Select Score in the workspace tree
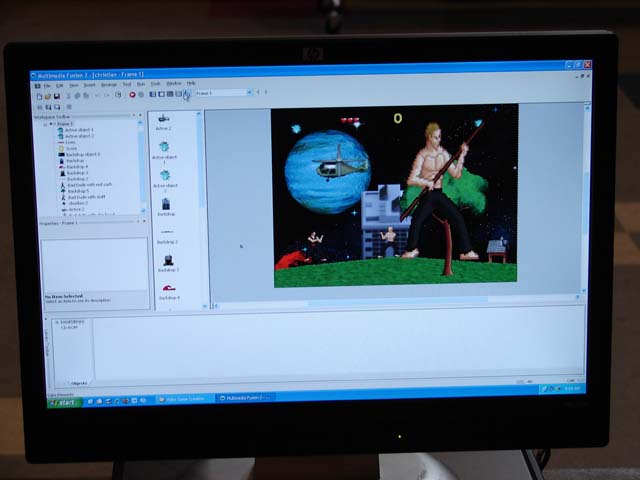The image size is (640, 480). pos(72,148)
